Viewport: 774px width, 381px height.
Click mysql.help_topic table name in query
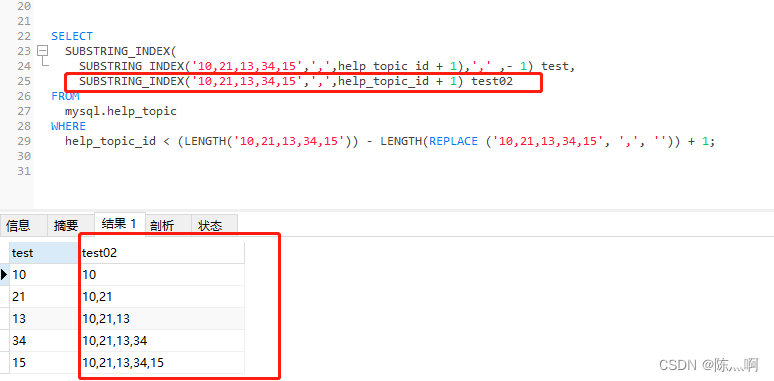(121, 112)
